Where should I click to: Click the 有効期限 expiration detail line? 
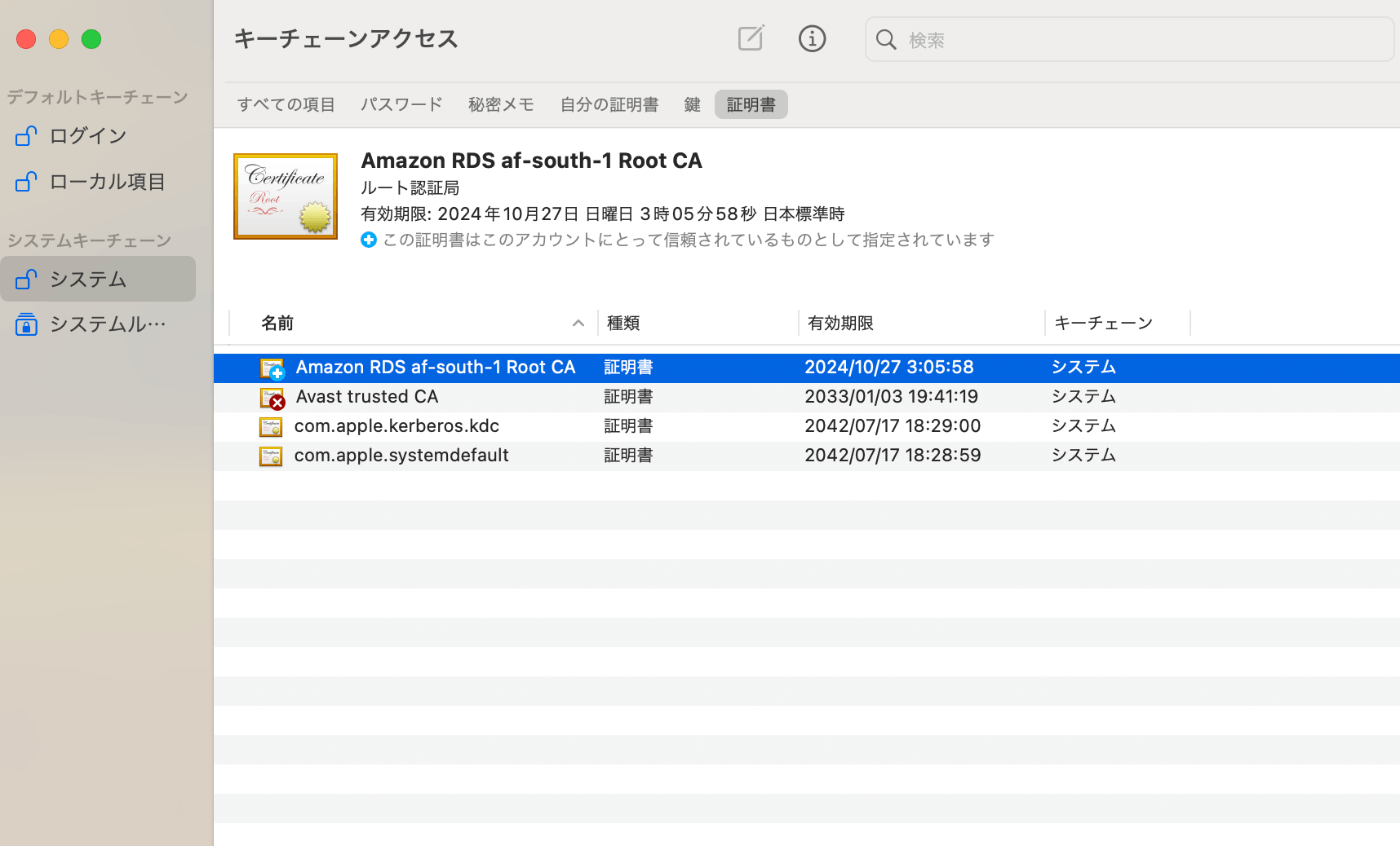point(603,214)
